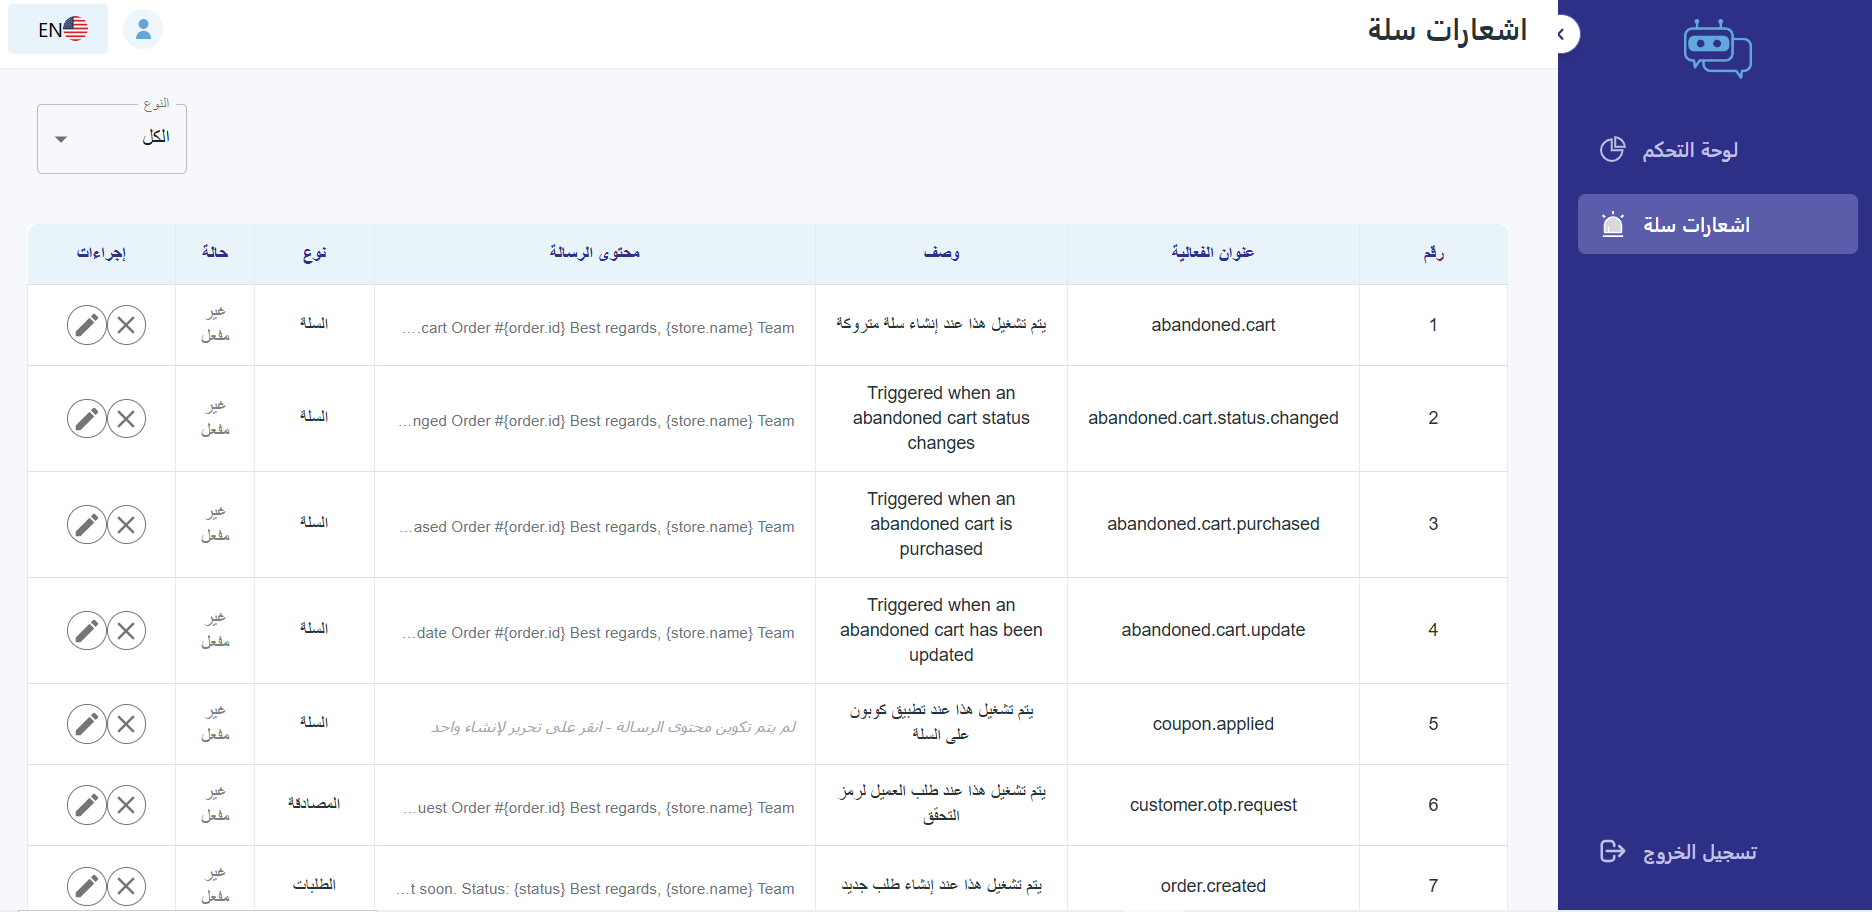Click X icon for abandoned.cart.purchased row
The image size is (1872, 912).
point(126,525)
